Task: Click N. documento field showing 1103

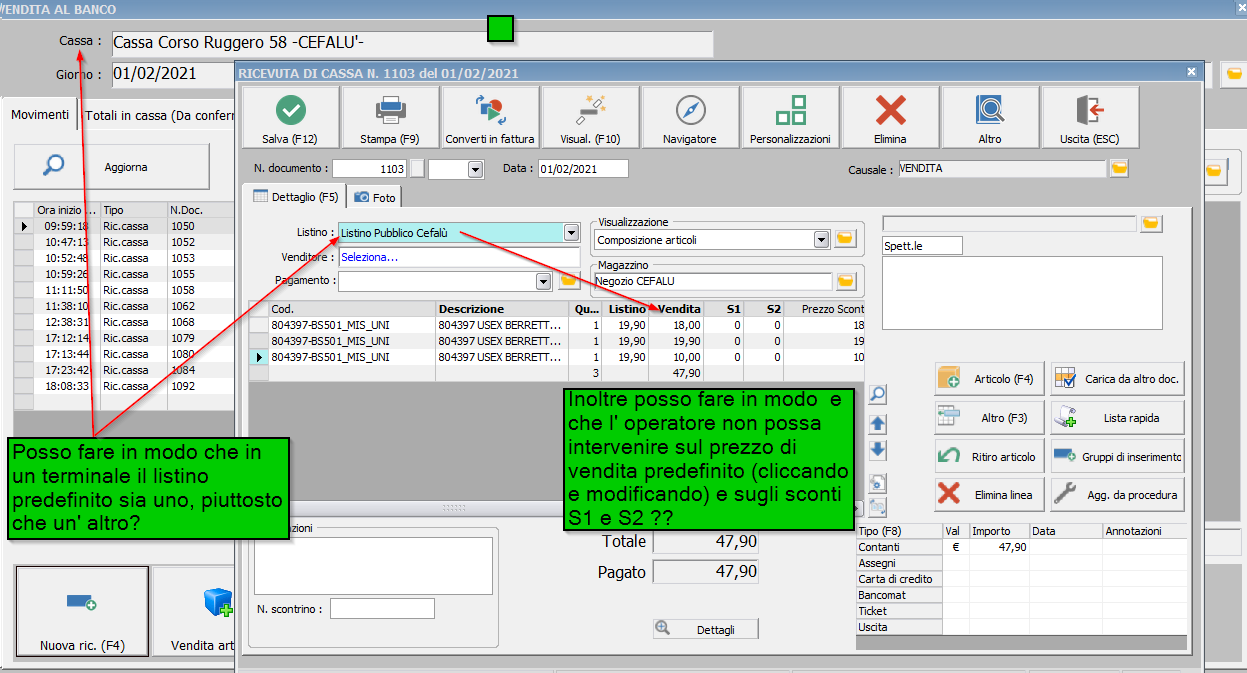Action: pyautogui.click(x=372, y=169)
